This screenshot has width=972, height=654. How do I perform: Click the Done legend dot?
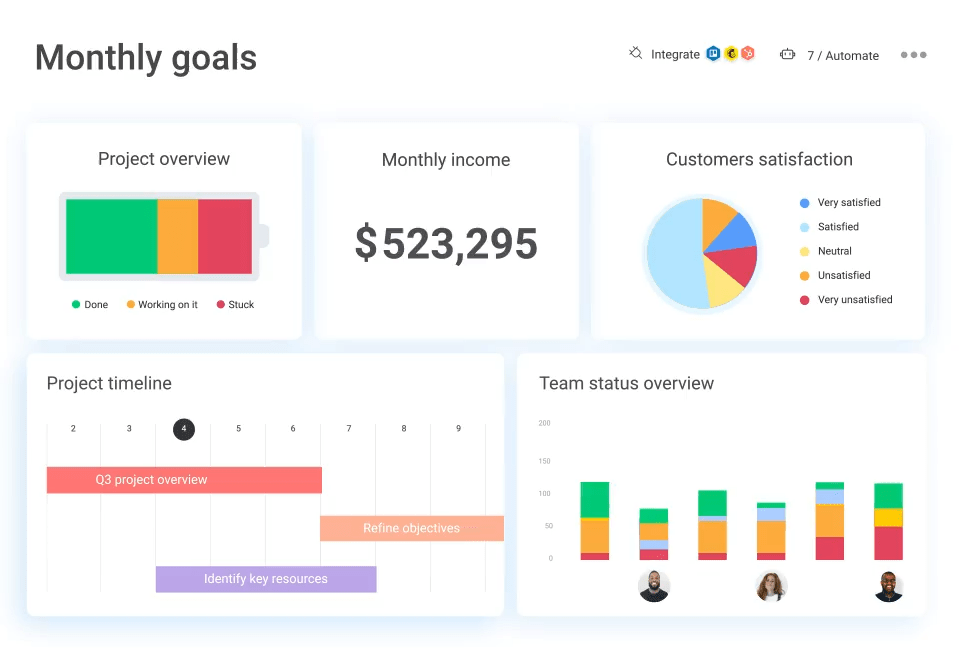click(76, 304)
